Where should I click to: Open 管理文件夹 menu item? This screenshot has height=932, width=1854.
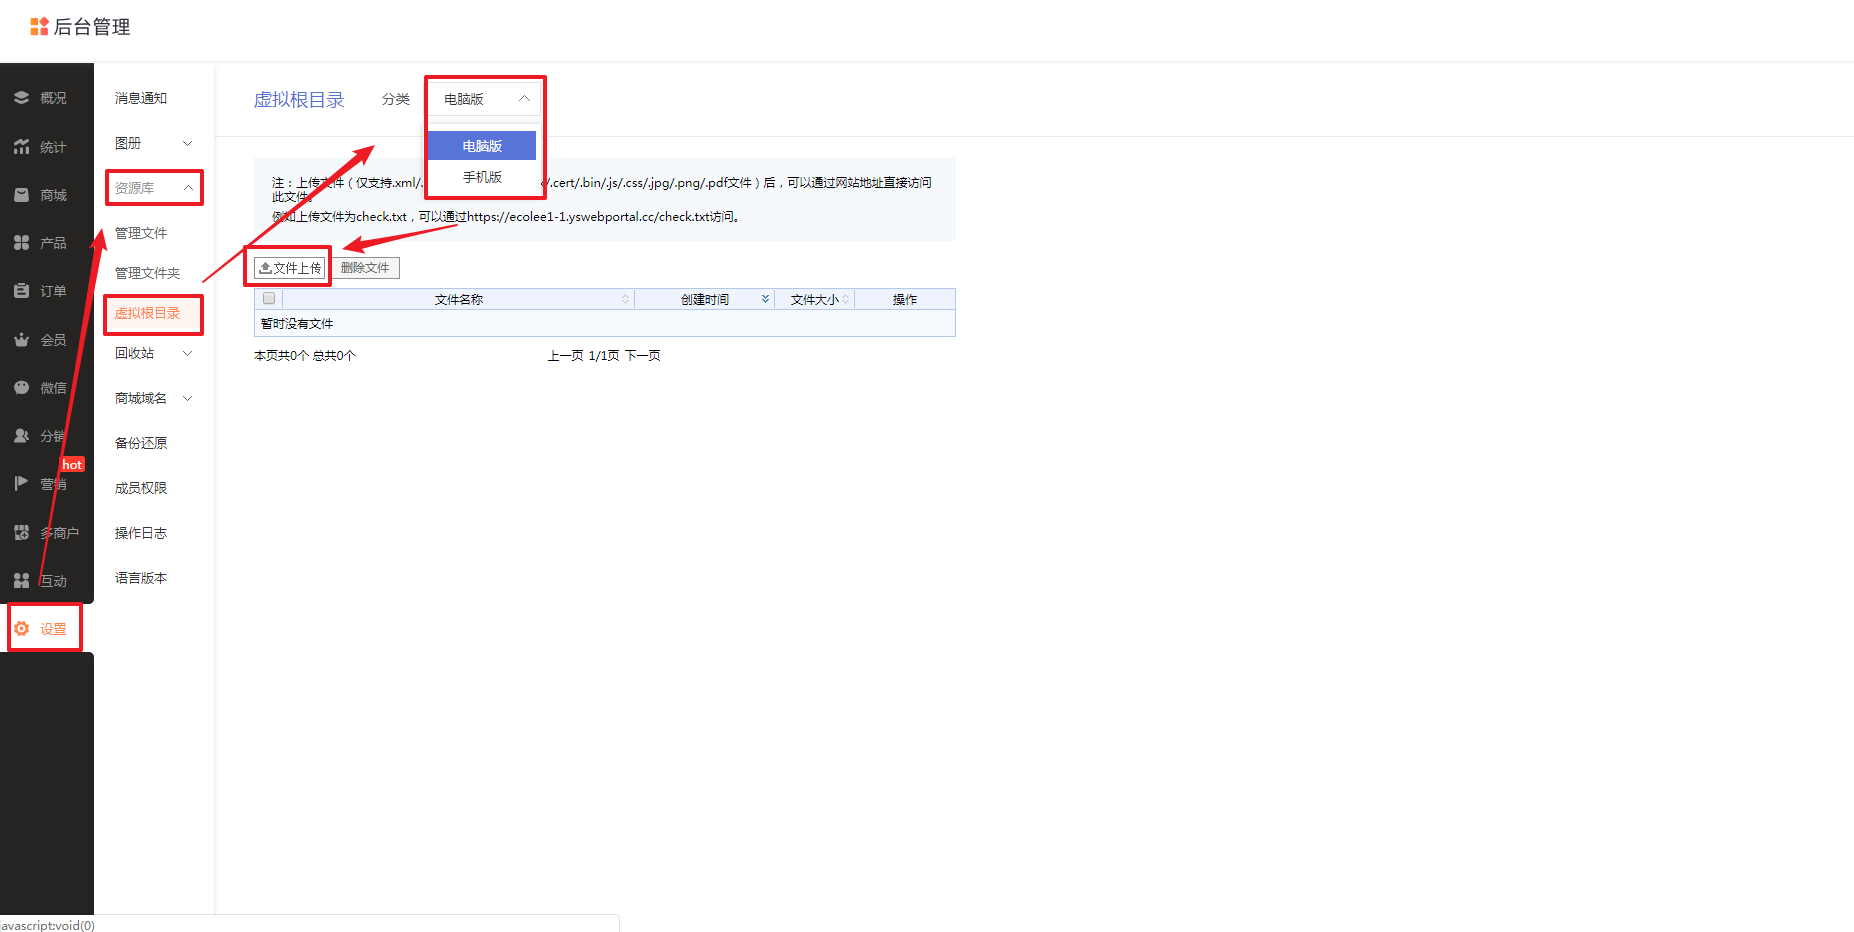pos(147,273)
